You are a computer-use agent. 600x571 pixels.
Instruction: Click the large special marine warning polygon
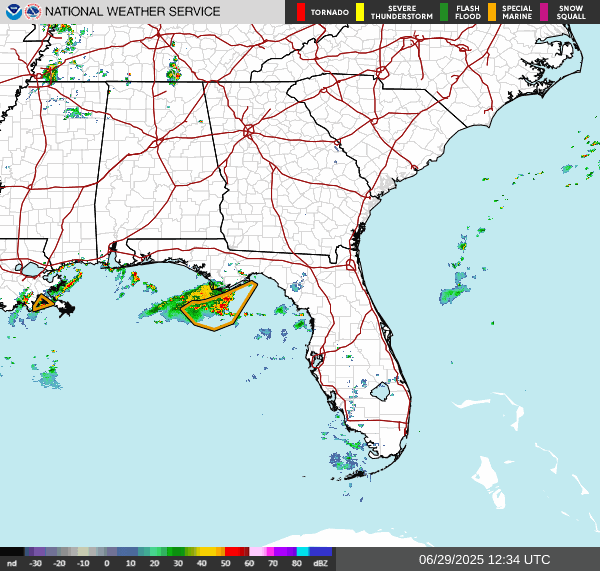point(220,305)
